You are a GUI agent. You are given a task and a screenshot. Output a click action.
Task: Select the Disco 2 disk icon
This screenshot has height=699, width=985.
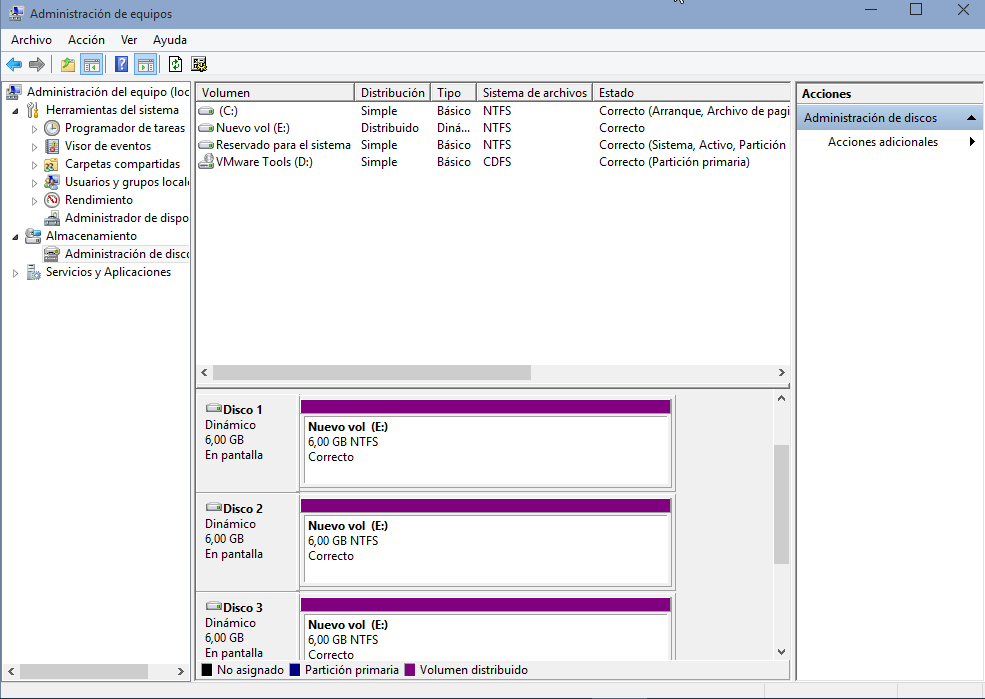[214, 507]
